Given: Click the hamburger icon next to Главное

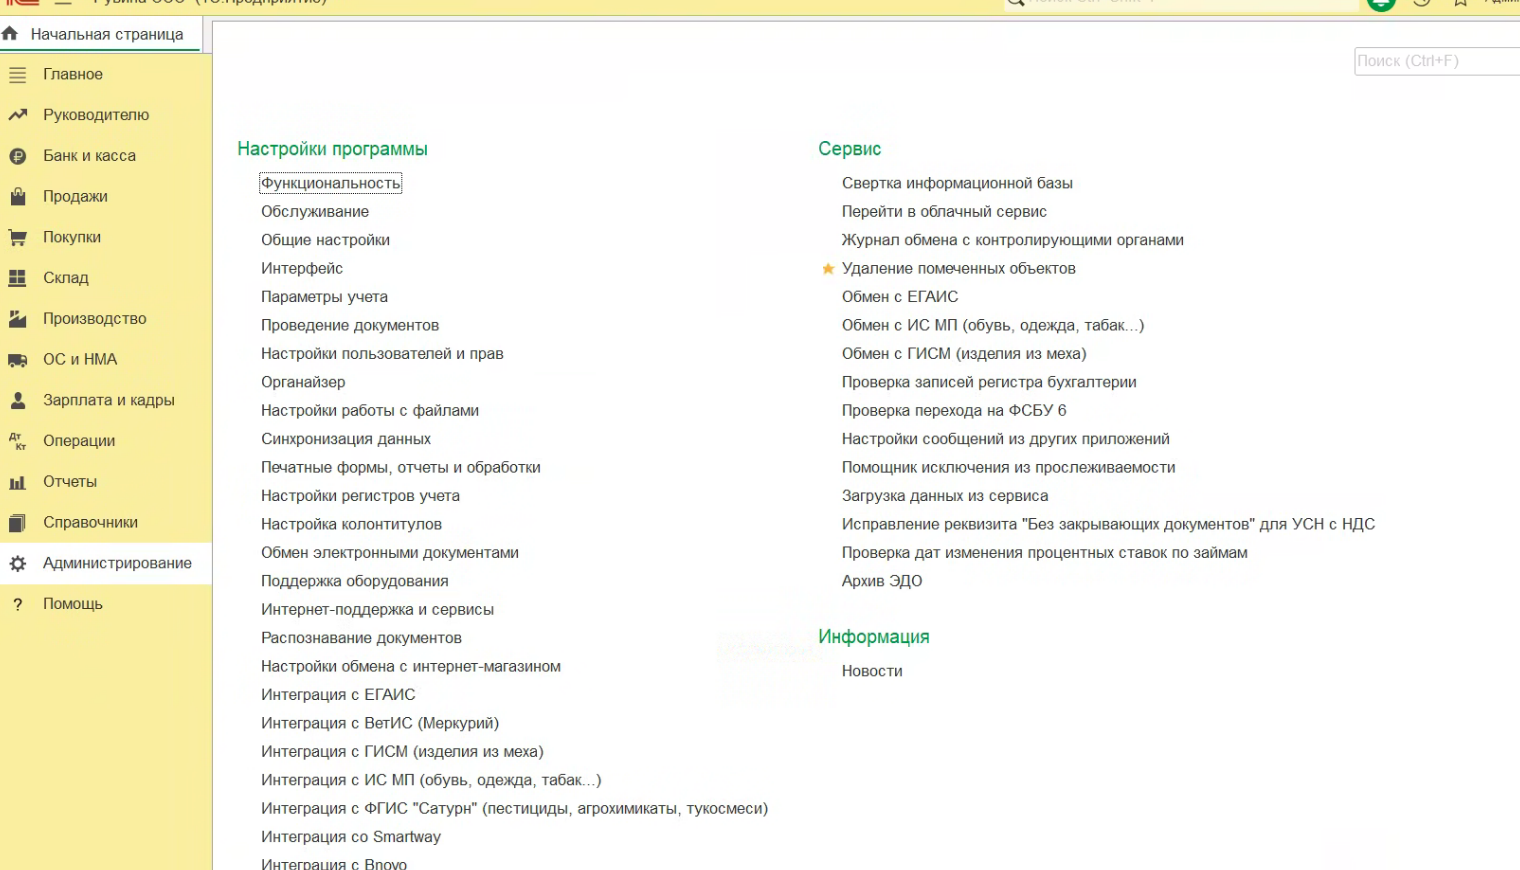Looking at the screenshot, I should click(x=17, y=75).
